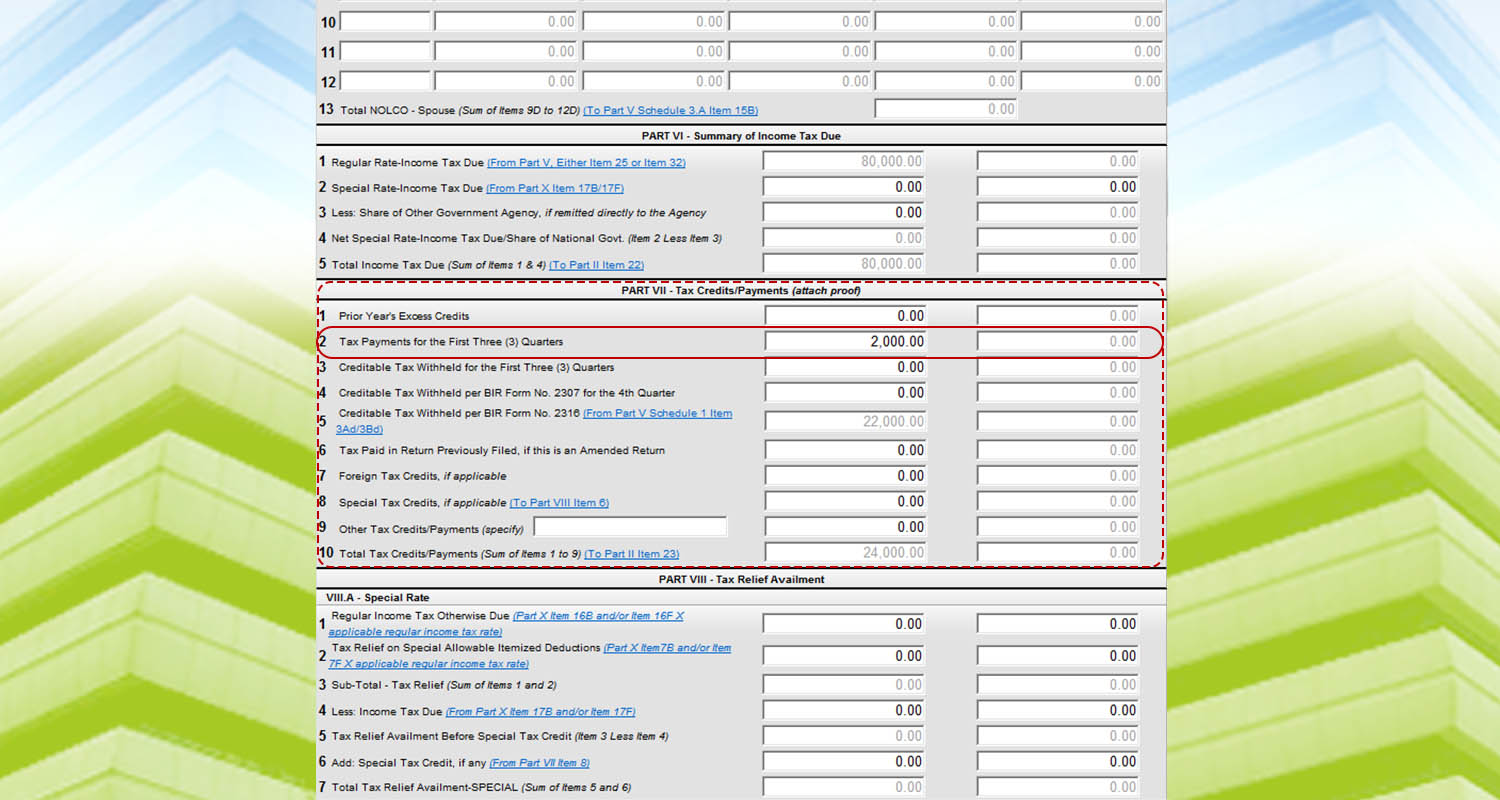Click the Prior Year's Excess Credits label
Image resolution: width=1500 pixels, height=800 pixels.
click(404, 317)
